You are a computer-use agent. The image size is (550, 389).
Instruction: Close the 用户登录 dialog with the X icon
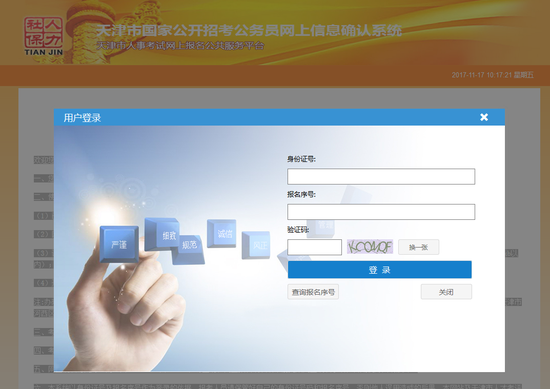(484, 117)
